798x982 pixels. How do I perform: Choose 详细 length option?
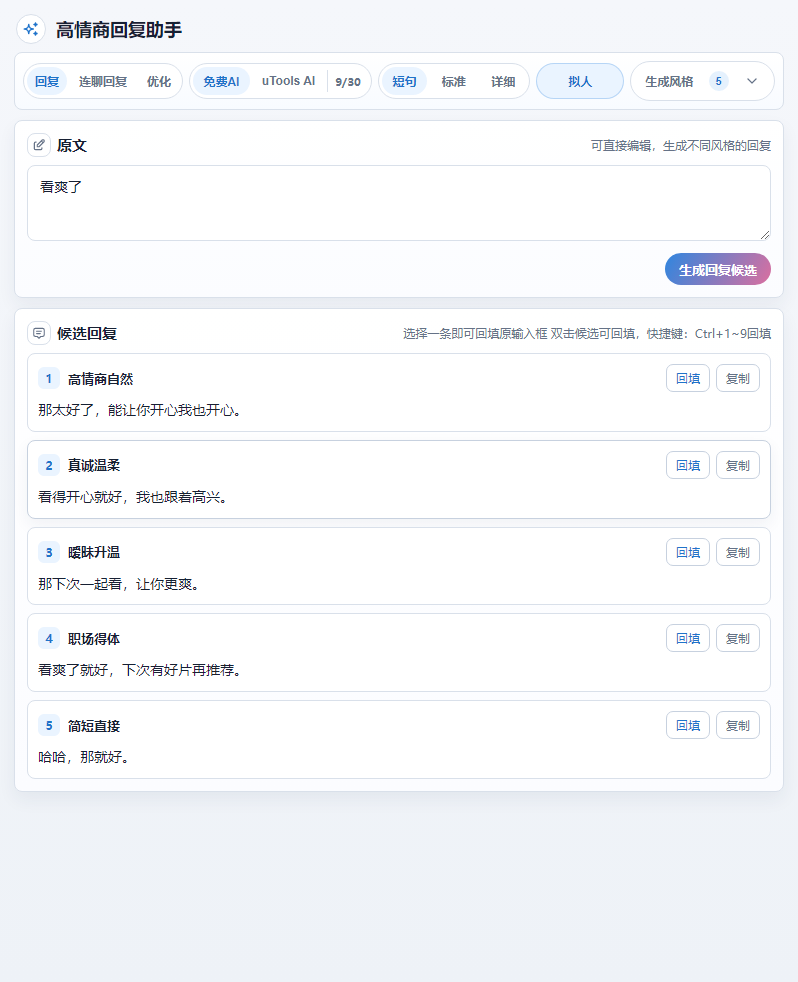pos(502,81)
